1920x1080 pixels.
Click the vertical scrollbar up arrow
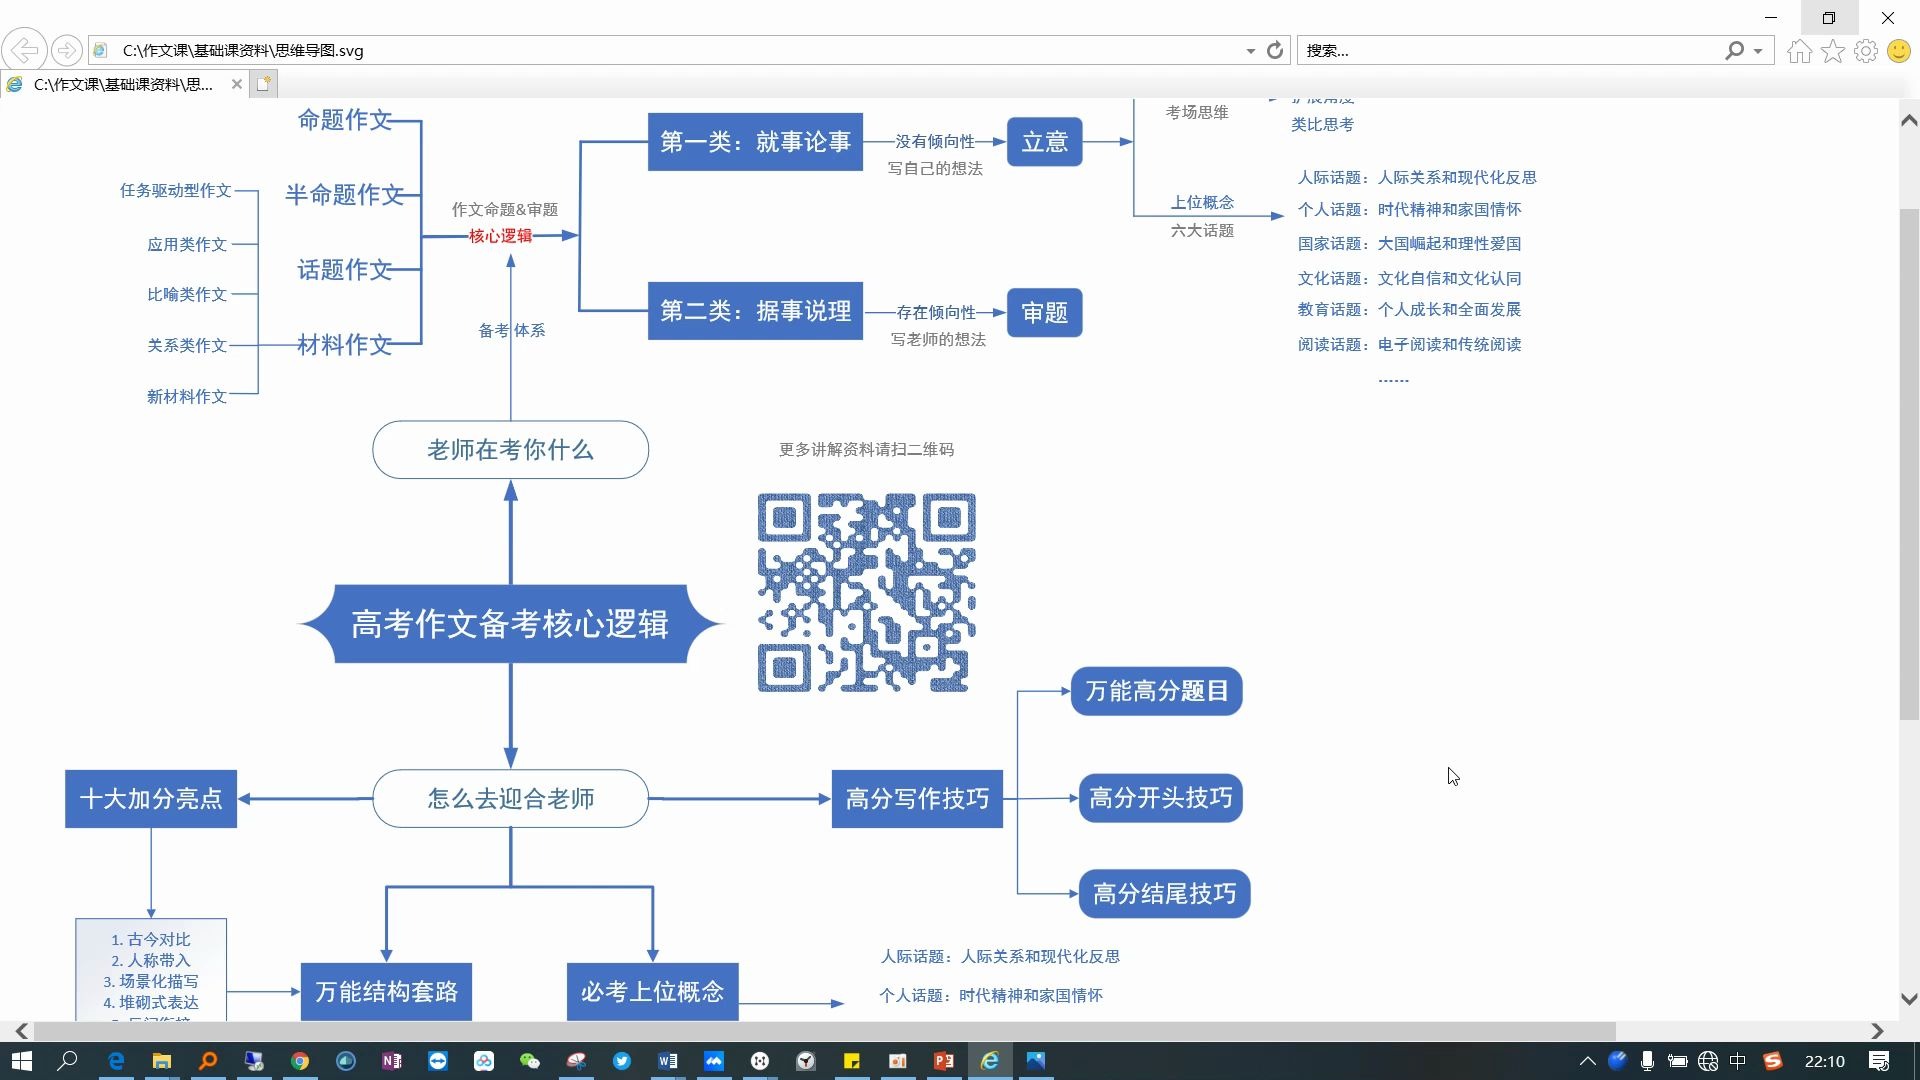tap(1909, 121)
